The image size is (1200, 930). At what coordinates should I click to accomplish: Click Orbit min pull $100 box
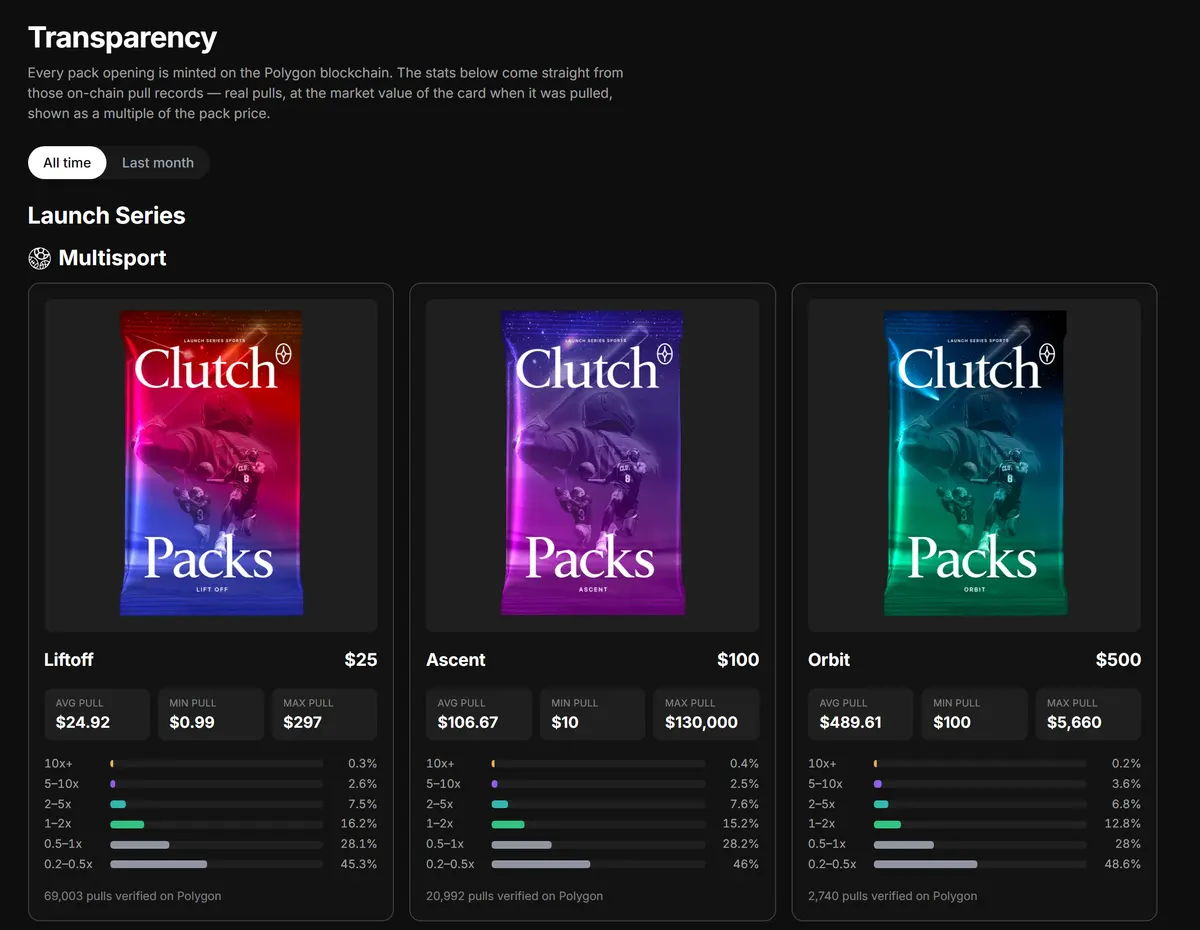click(x=975, y=714)
